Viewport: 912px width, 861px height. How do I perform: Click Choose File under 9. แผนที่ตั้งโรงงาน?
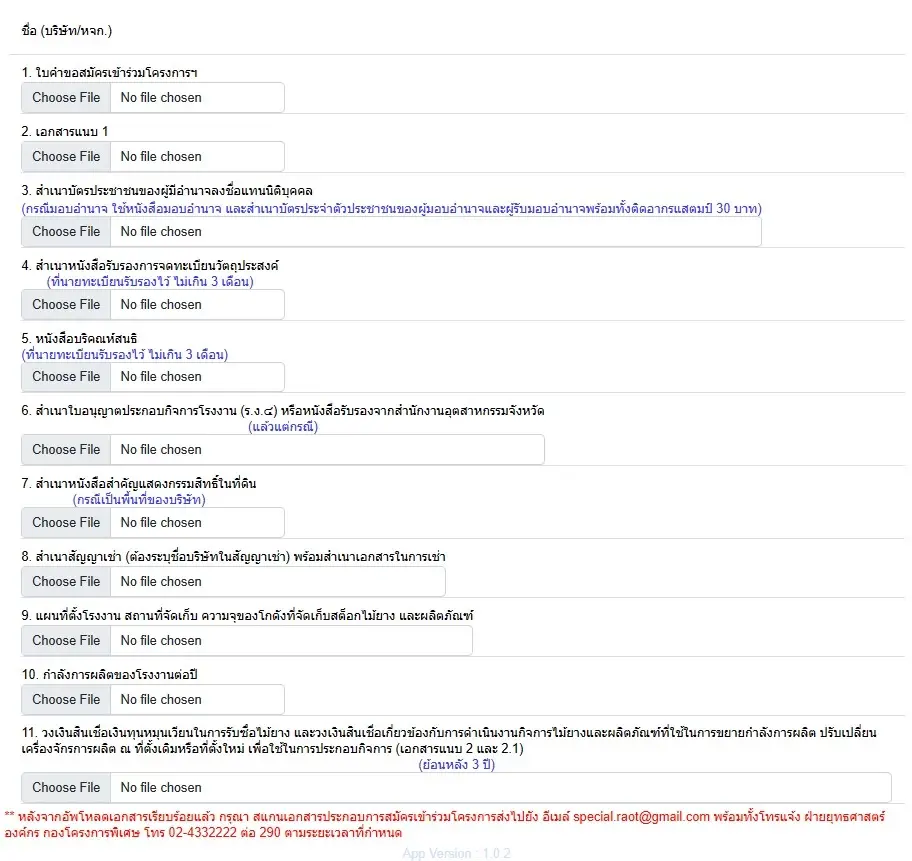click(x=66, y=641)
